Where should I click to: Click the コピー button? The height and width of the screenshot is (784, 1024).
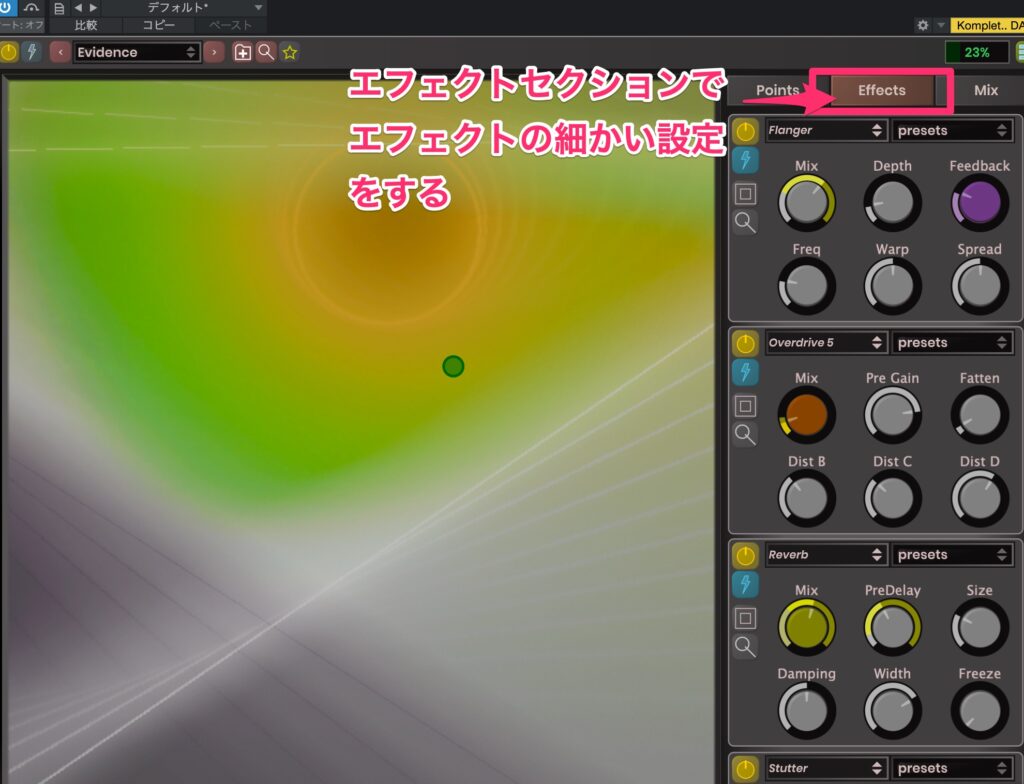click(x=158, y=25)
